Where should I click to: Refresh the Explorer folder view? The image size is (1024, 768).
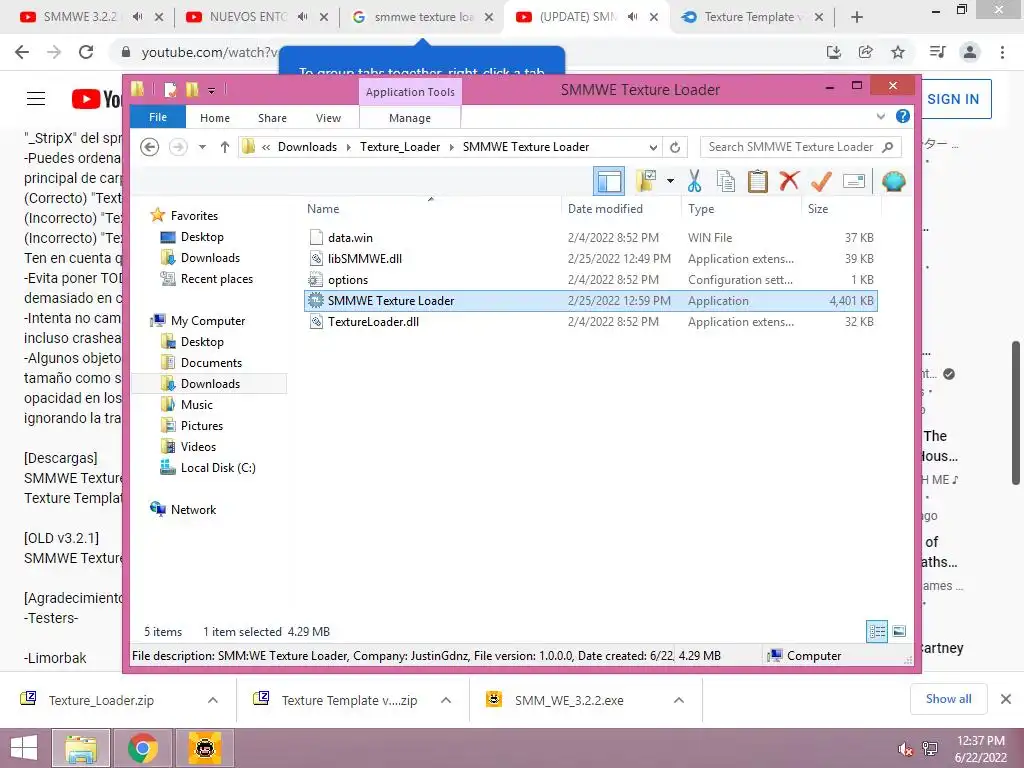point(675,148)
